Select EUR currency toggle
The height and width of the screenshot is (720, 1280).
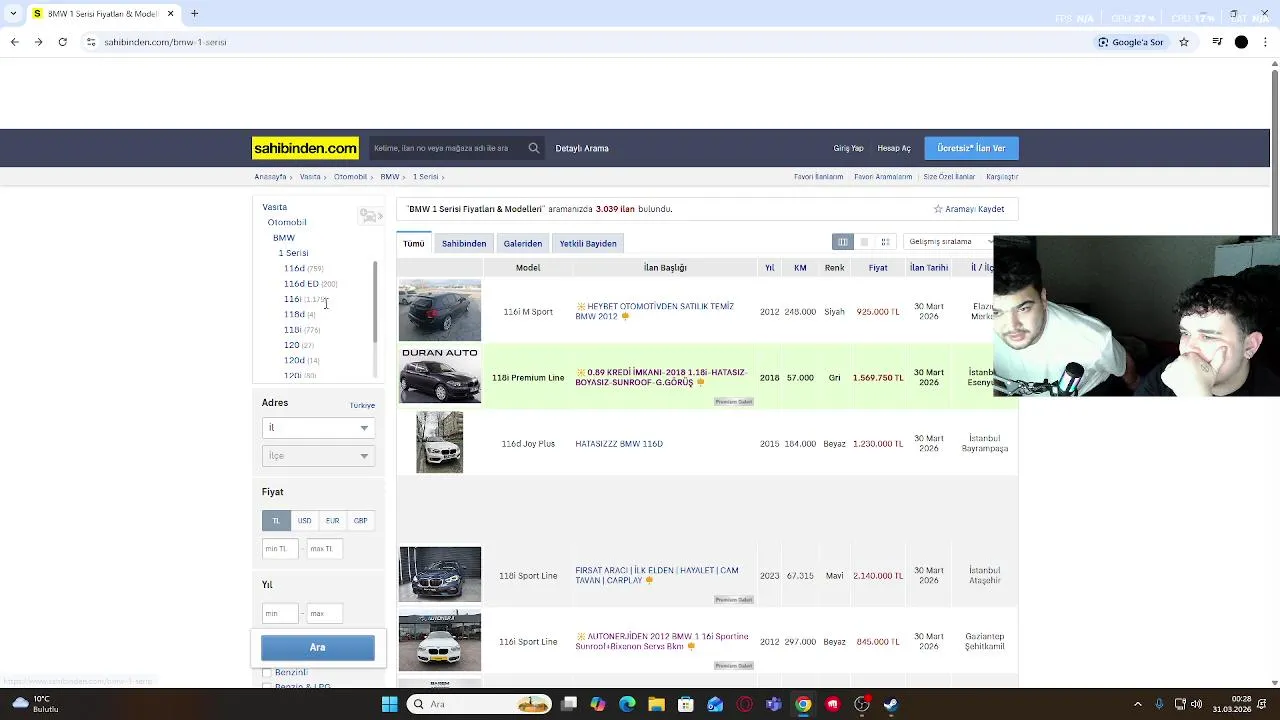[332, 520]
